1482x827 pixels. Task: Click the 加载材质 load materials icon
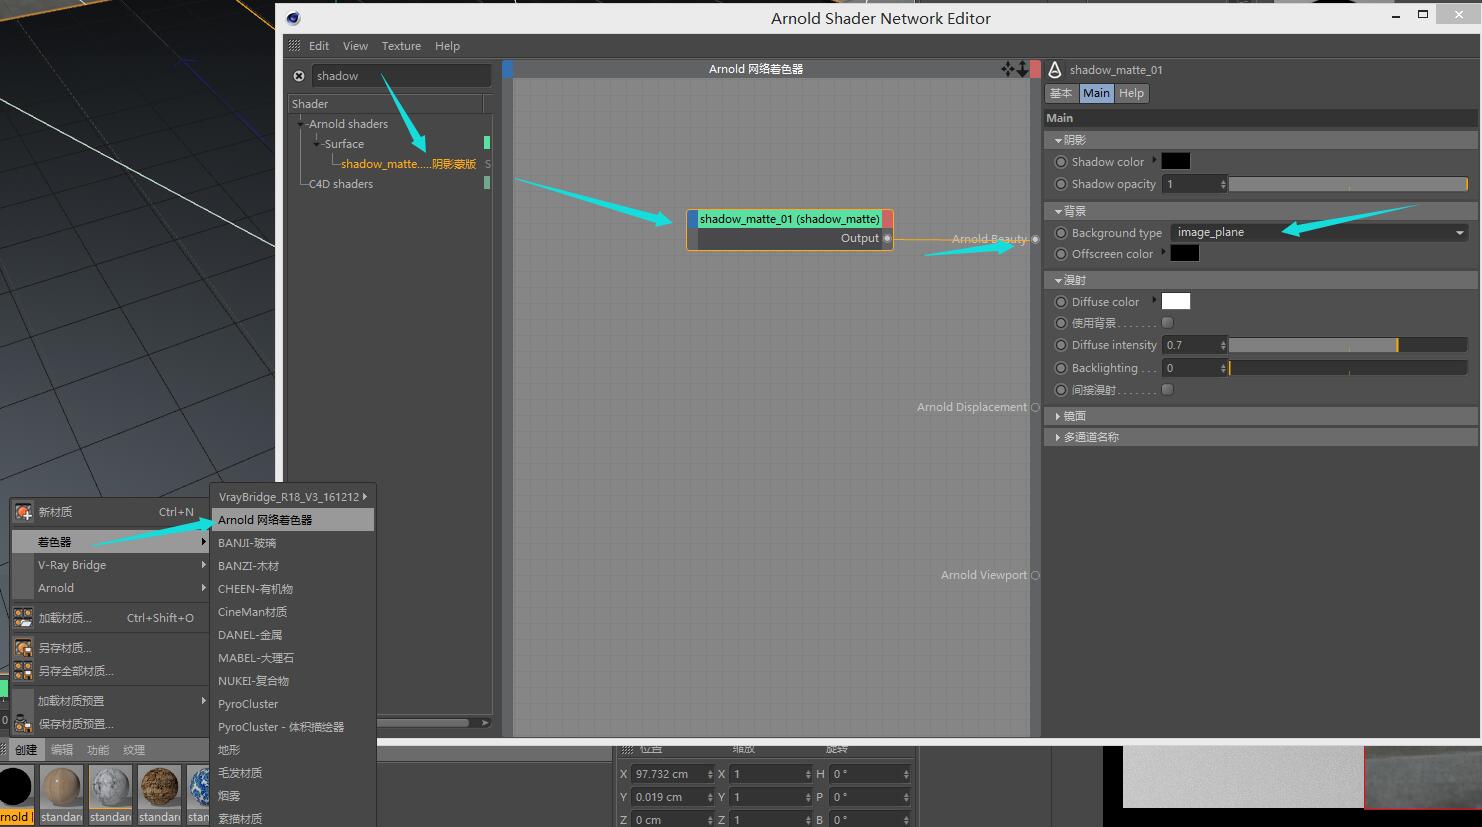23,618
